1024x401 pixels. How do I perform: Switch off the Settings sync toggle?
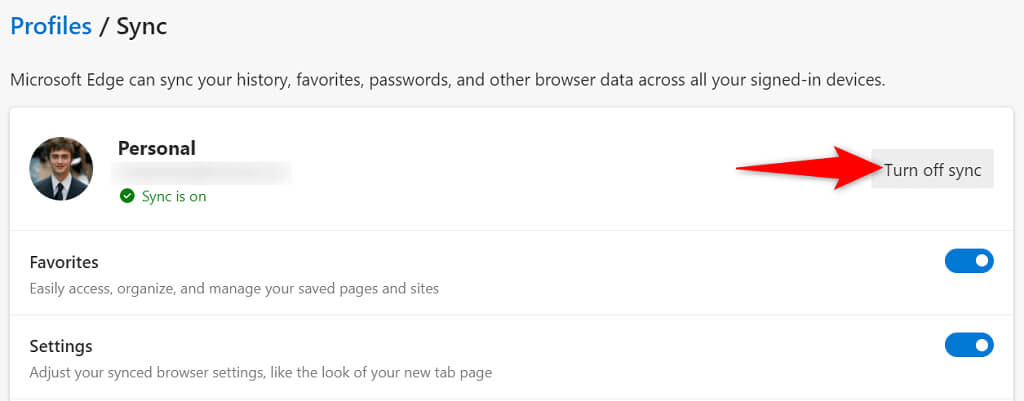[x=968, y=345]
